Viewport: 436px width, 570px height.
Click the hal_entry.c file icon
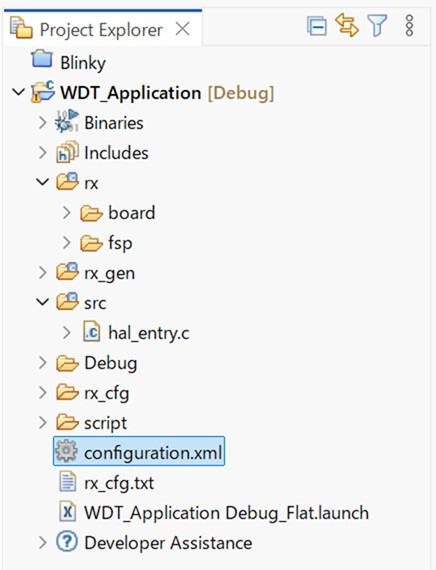[91, 331]
